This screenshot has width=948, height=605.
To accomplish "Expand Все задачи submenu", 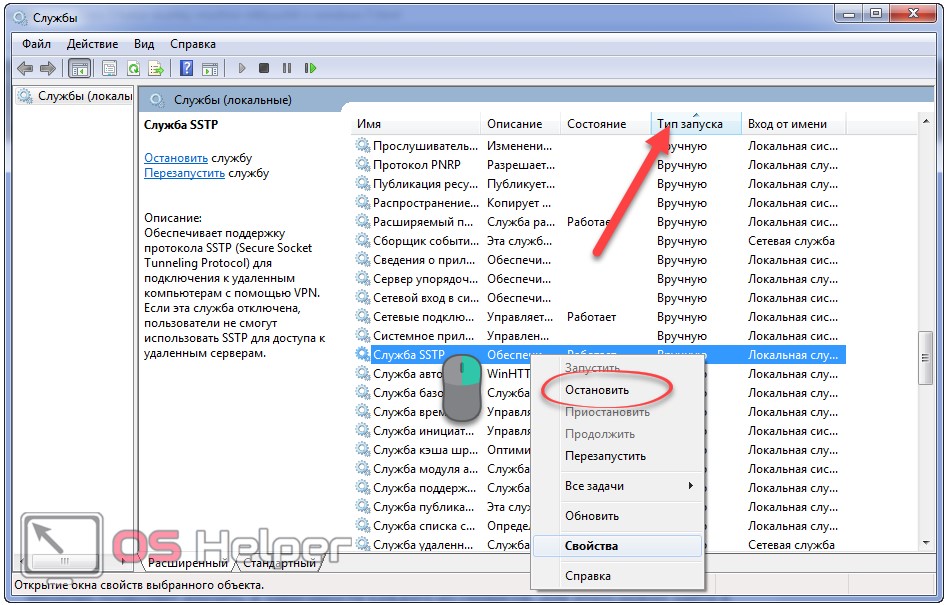I will click(617, 486).
